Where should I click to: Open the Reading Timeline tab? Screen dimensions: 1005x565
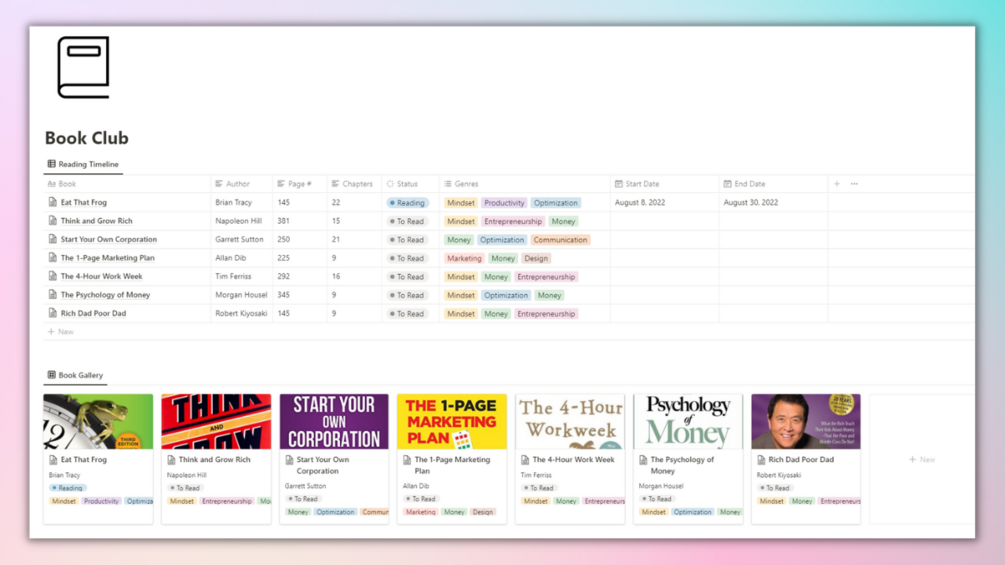(83, 164)
